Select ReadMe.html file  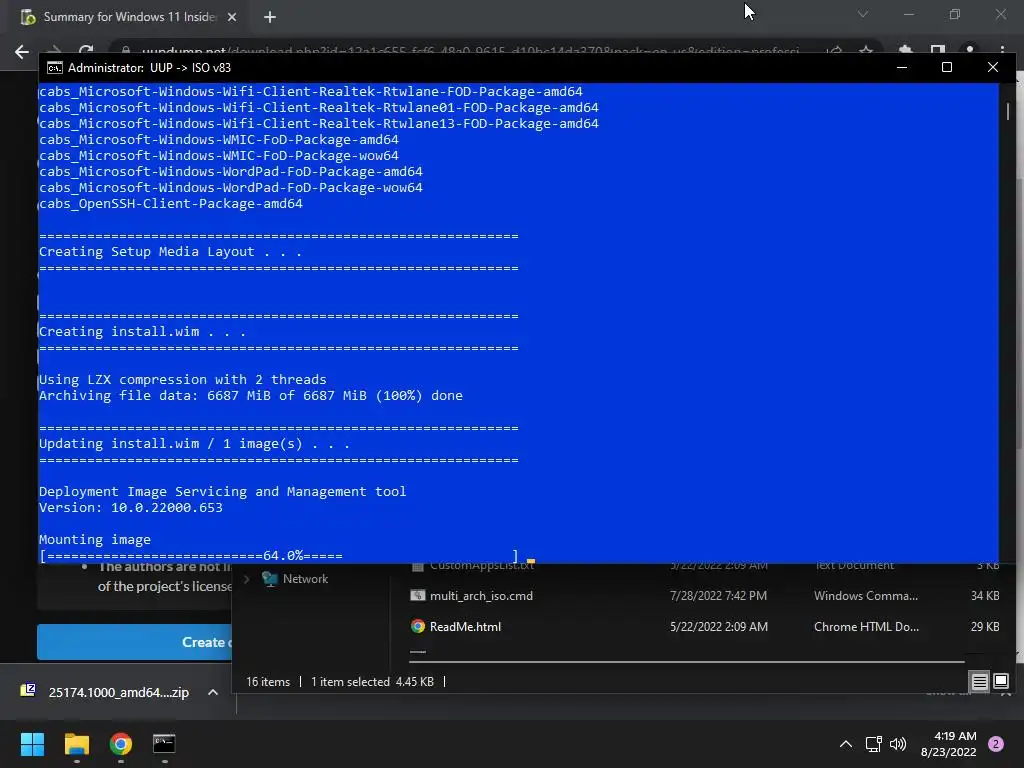point(465,626)
